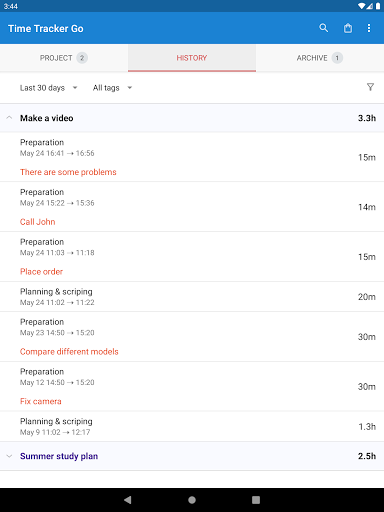Switch to the Project tab

click(x=64, y=58)
